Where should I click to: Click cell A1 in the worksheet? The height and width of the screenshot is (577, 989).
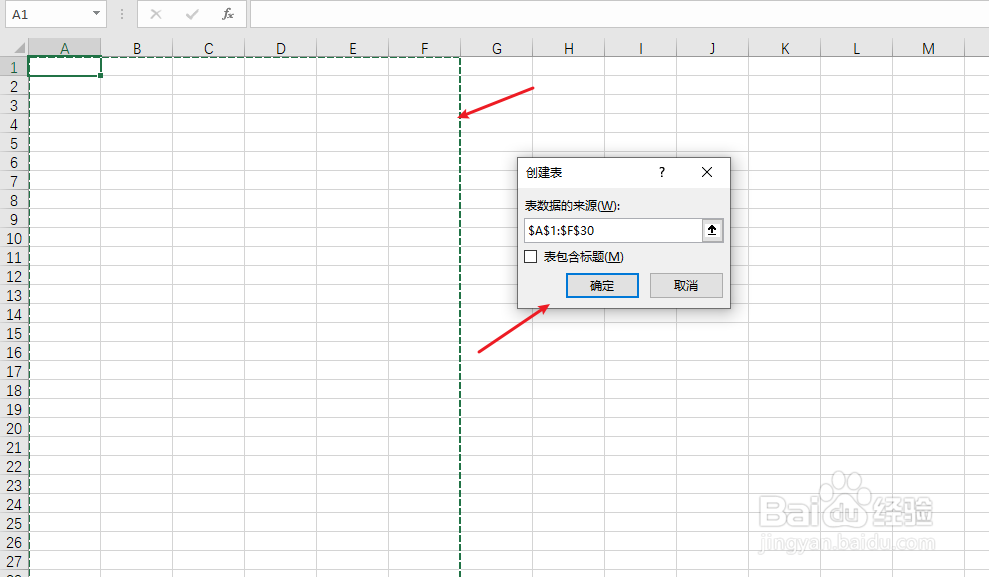point(64,67)
